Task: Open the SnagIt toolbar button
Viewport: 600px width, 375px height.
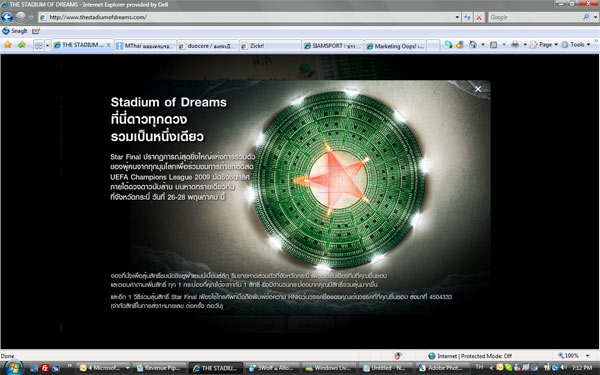Action: (15, 31)
